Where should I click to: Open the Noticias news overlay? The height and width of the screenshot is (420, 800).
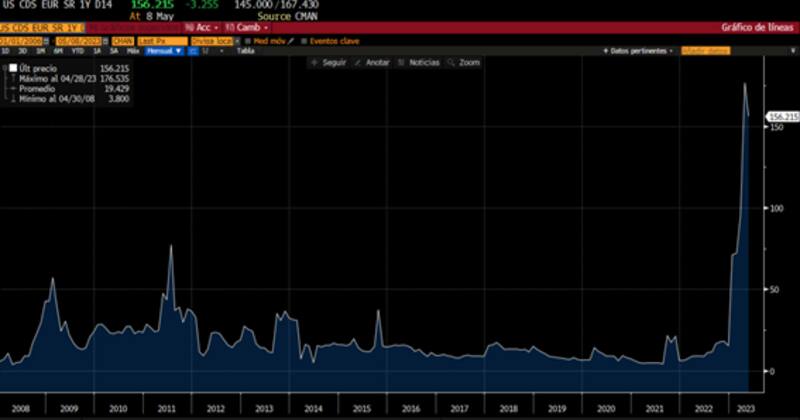tap(418, 62)
